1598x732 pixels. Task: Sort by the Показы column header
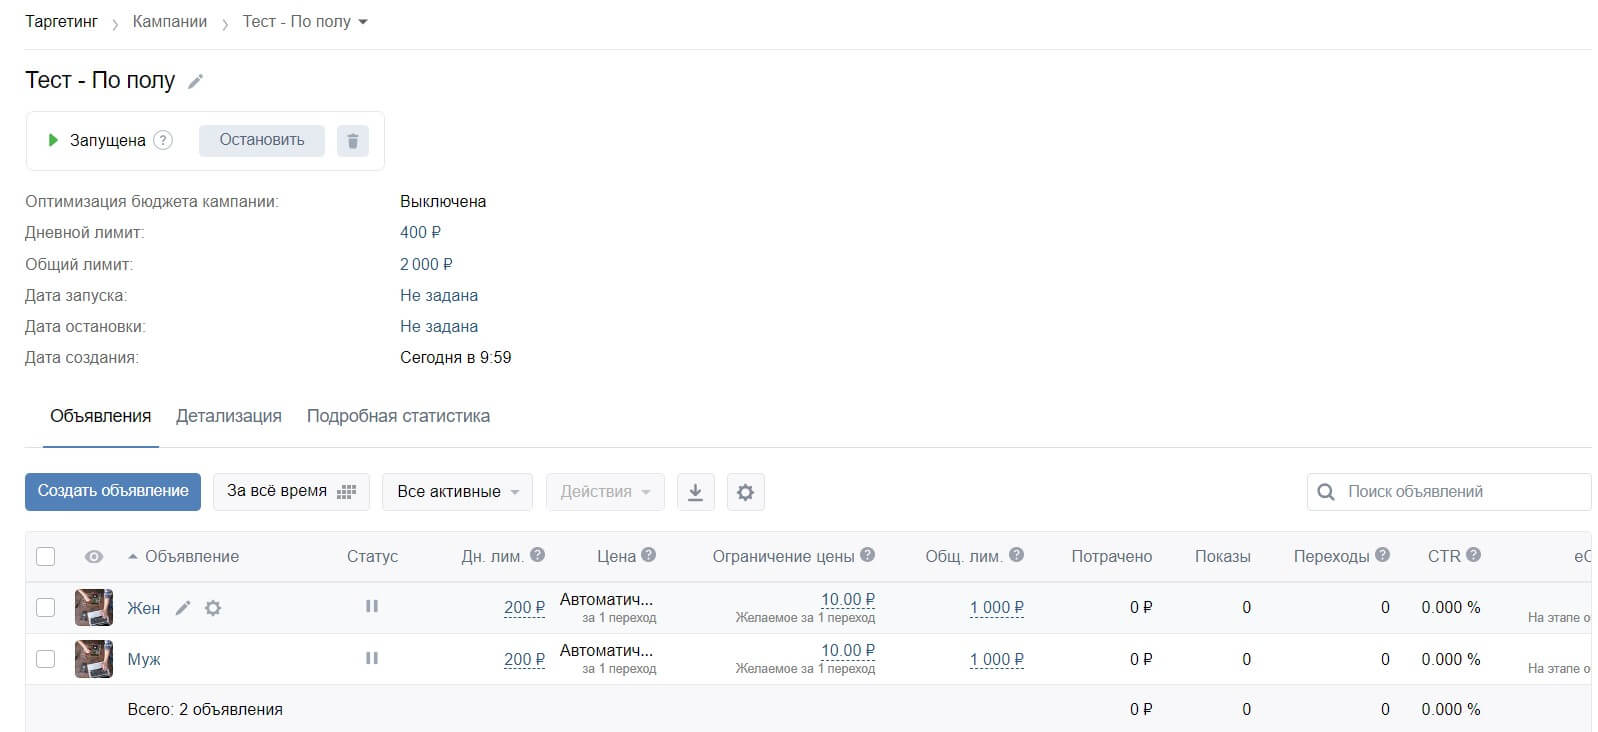[1223, 557]
